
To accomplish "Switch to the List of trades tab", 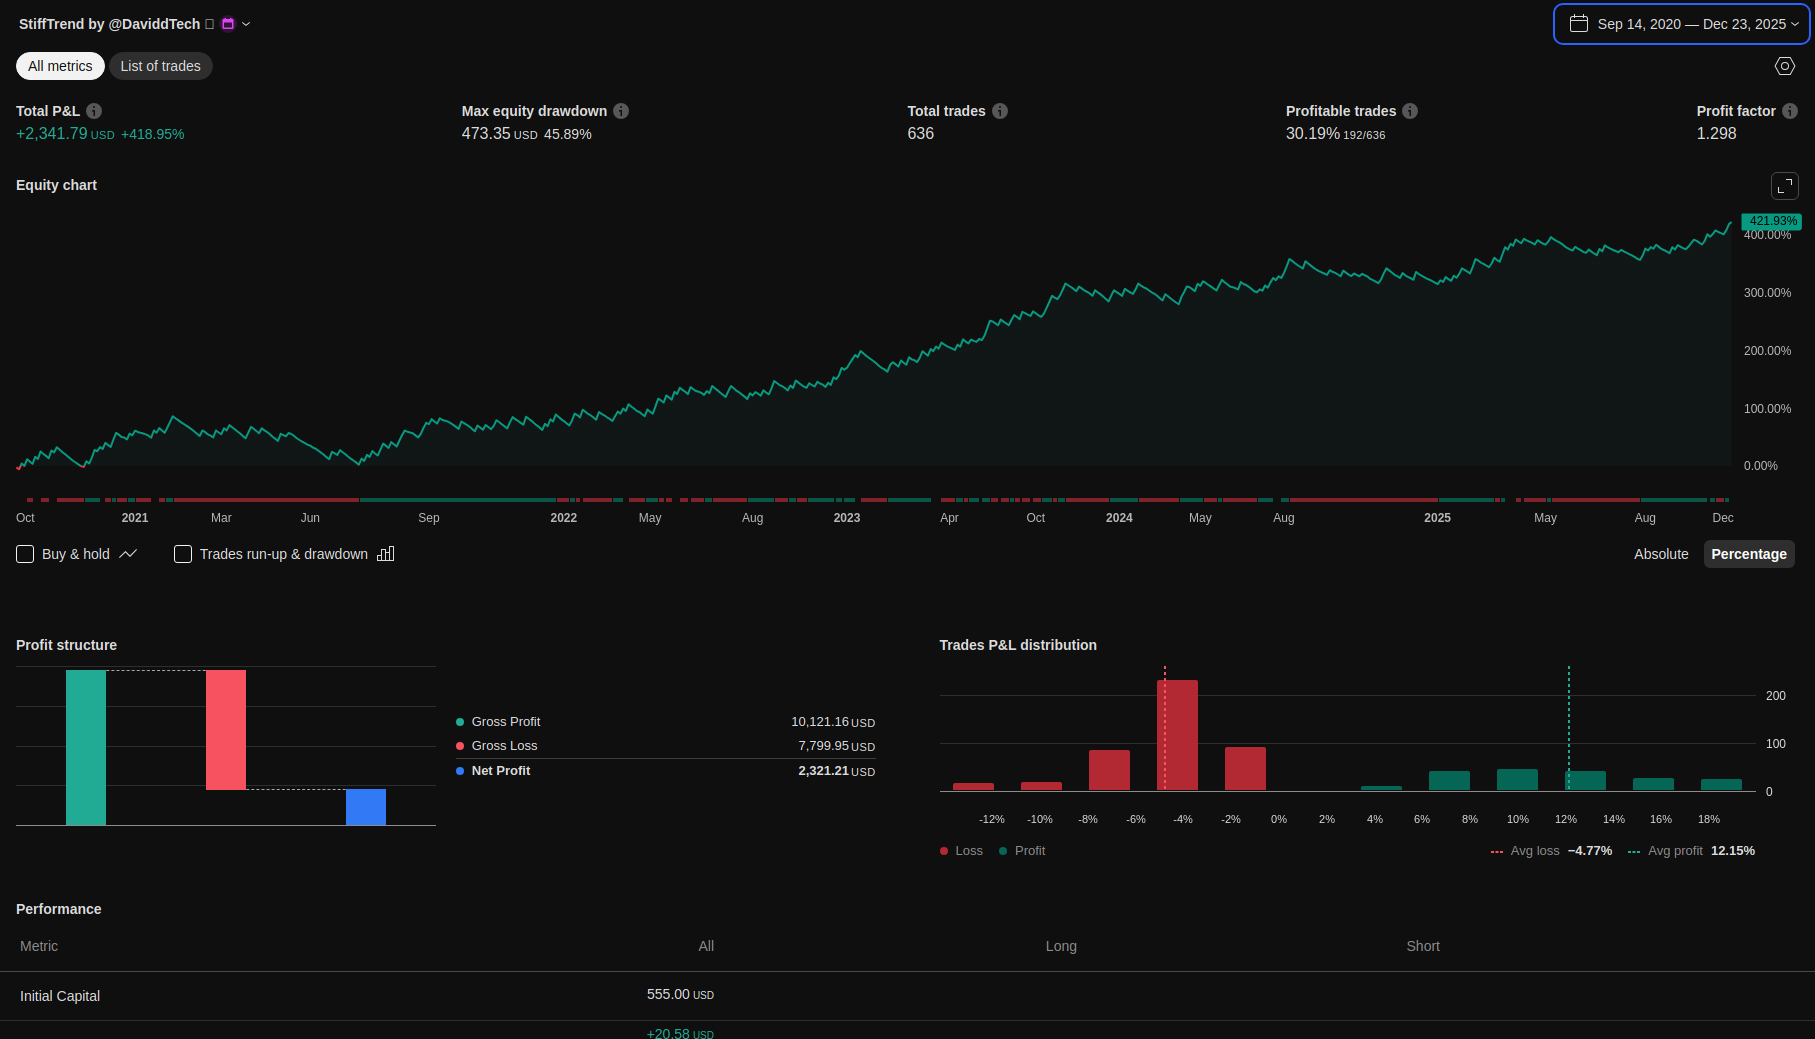I will [x=160, y=66].
